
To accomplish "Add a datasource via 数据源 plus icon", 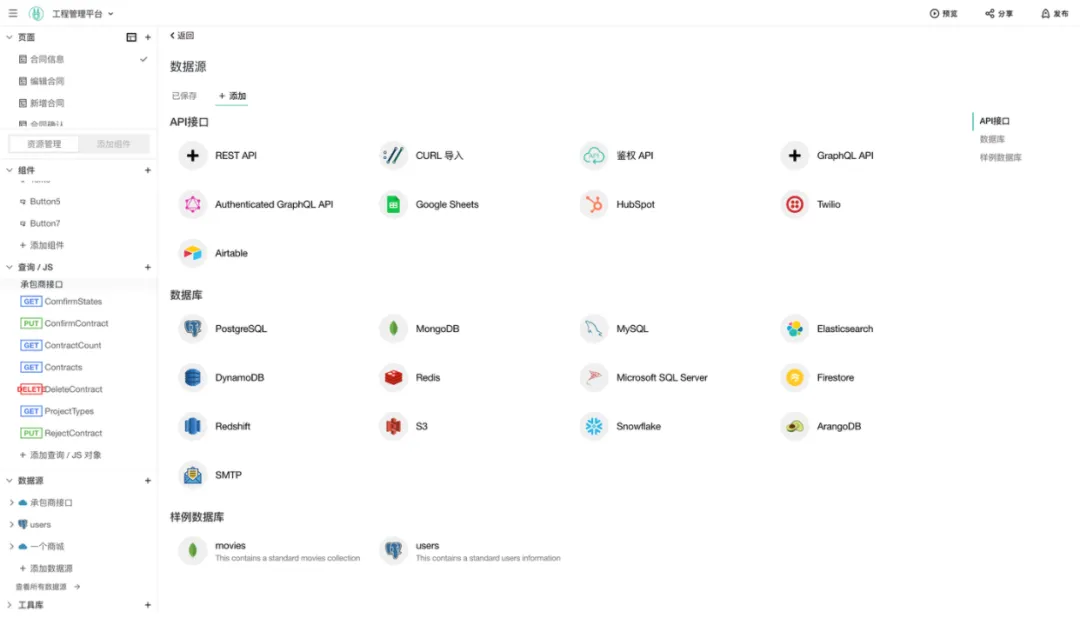I will [147, 481].
